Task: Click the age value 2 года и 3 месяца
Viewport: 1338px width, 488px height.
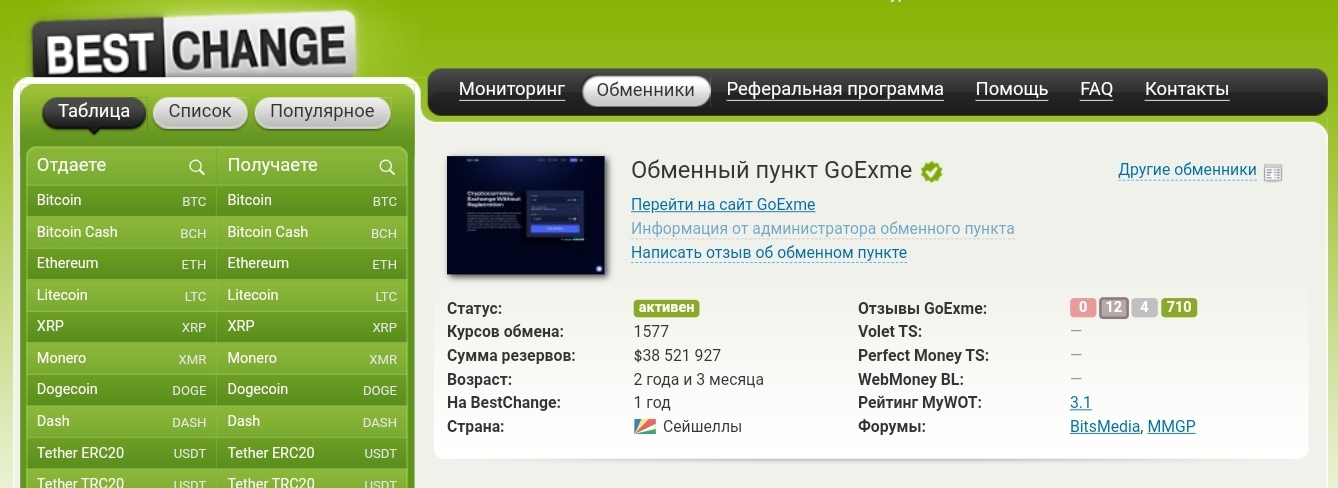Action: tap(699, 380)
